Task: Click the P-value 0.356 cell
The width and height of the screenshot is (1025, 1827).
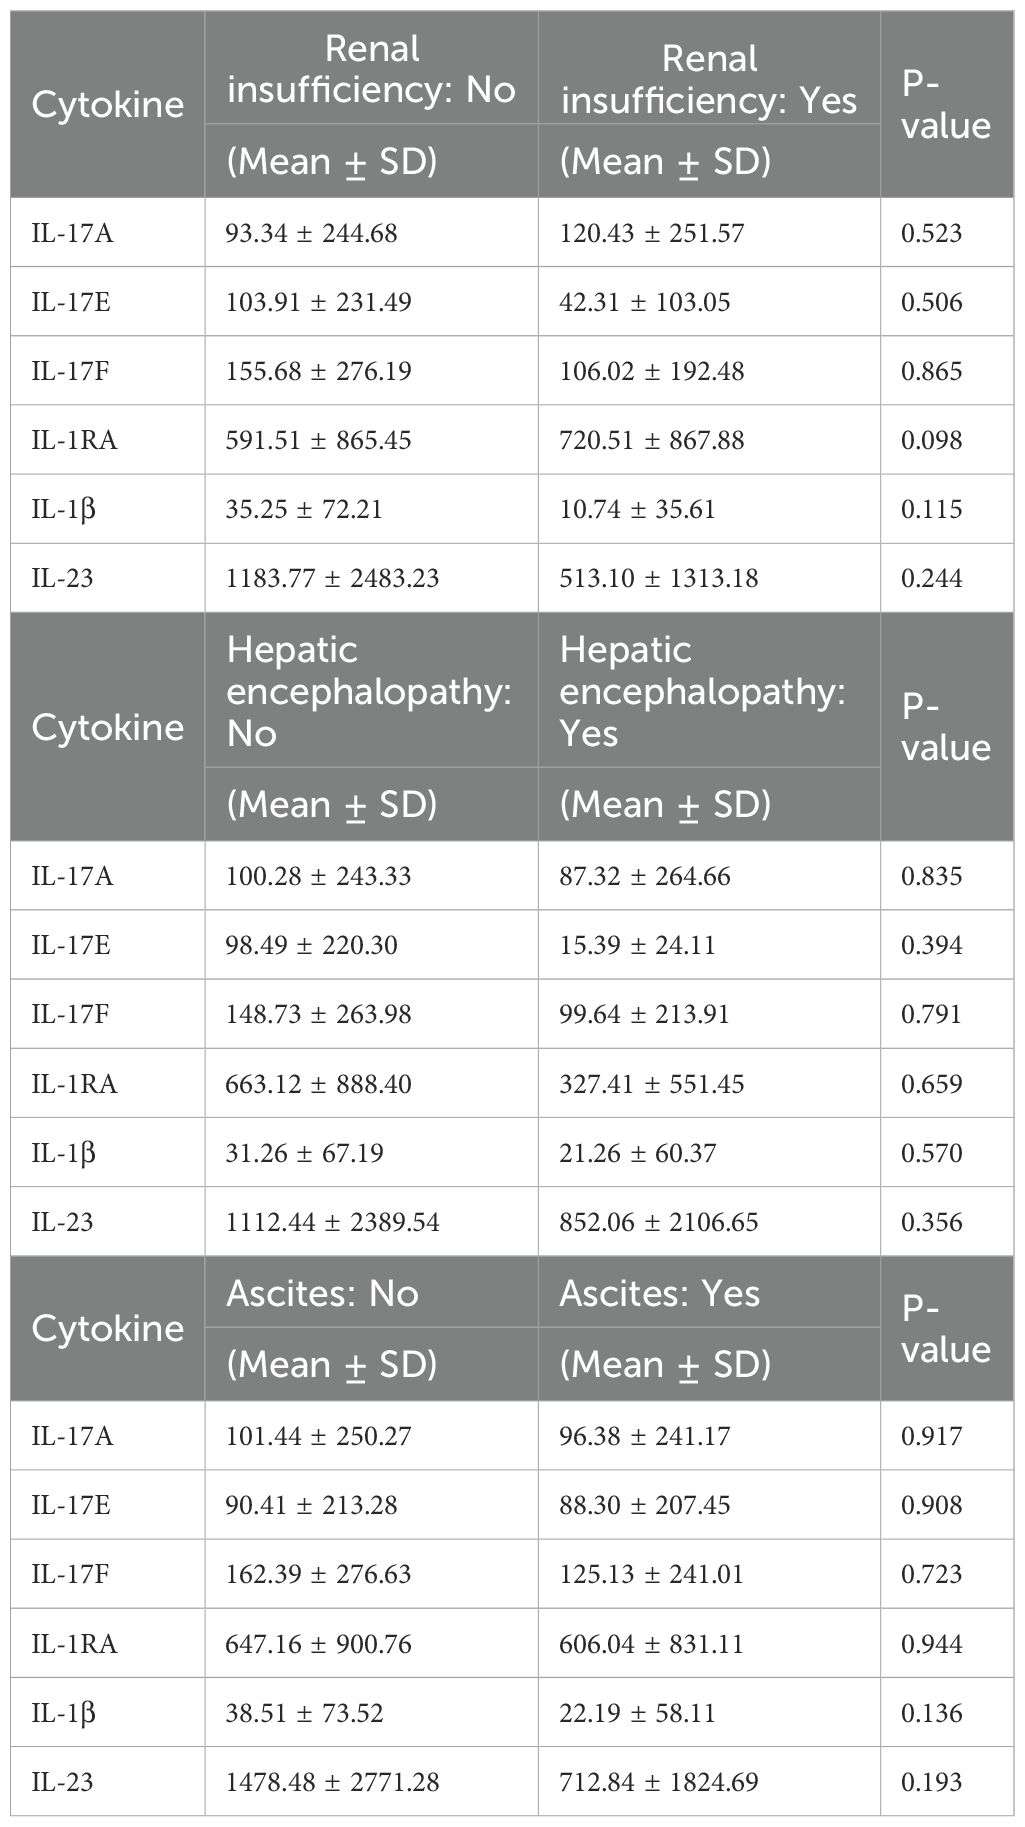Action: click(931, 1222)
